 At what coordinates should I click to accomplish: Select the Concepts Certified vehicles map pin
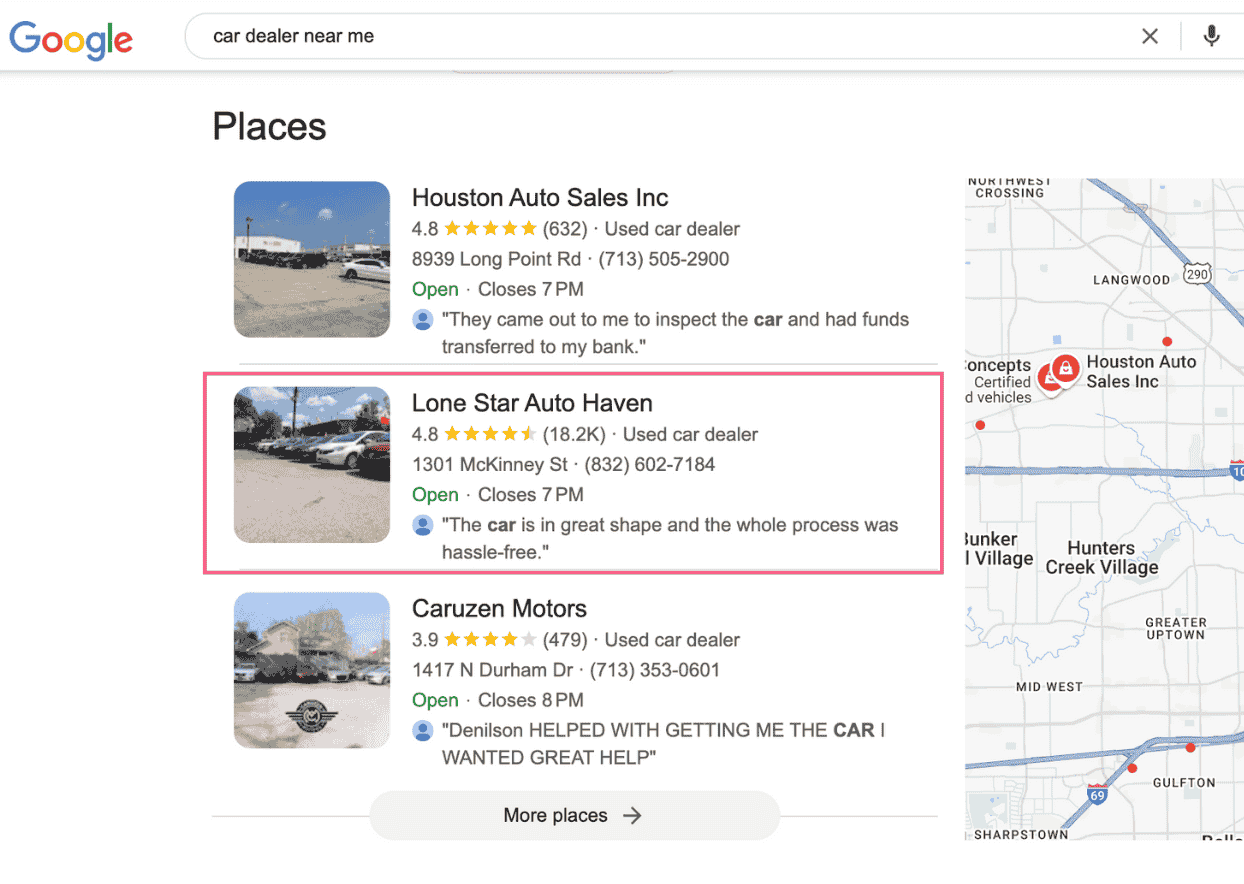click(1048, 379)
